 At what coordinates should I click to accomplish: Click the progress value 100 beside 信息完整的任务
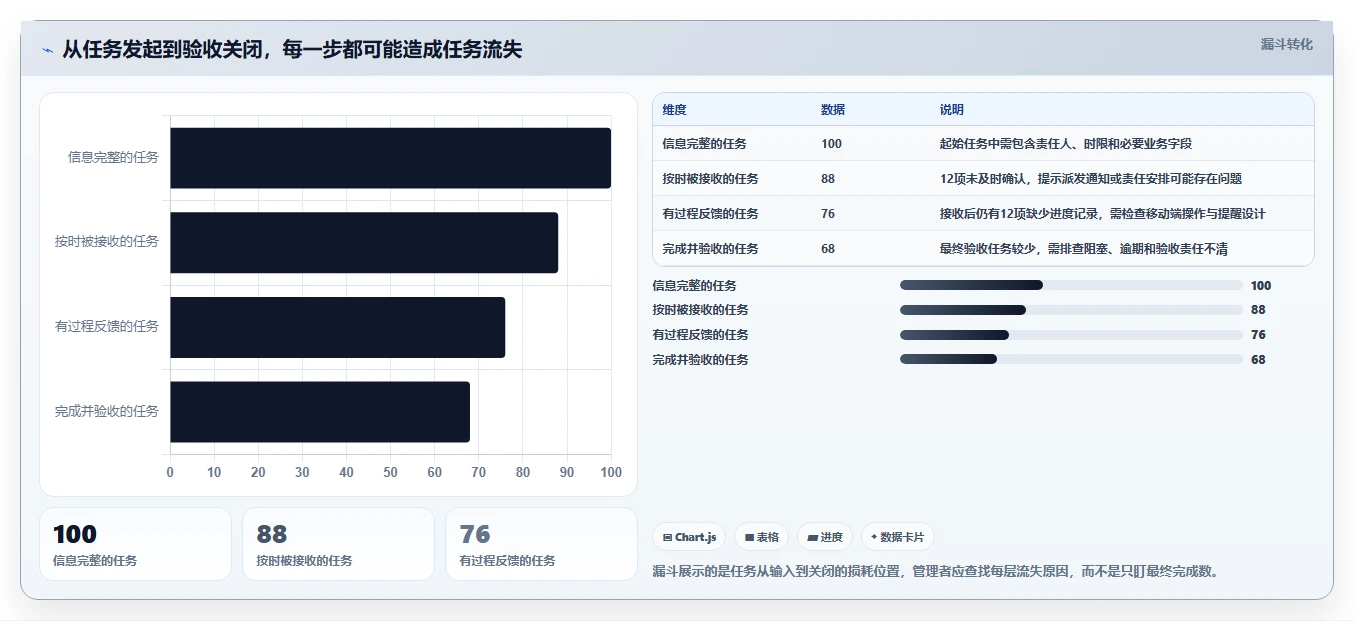click(x=1261, y=286)
